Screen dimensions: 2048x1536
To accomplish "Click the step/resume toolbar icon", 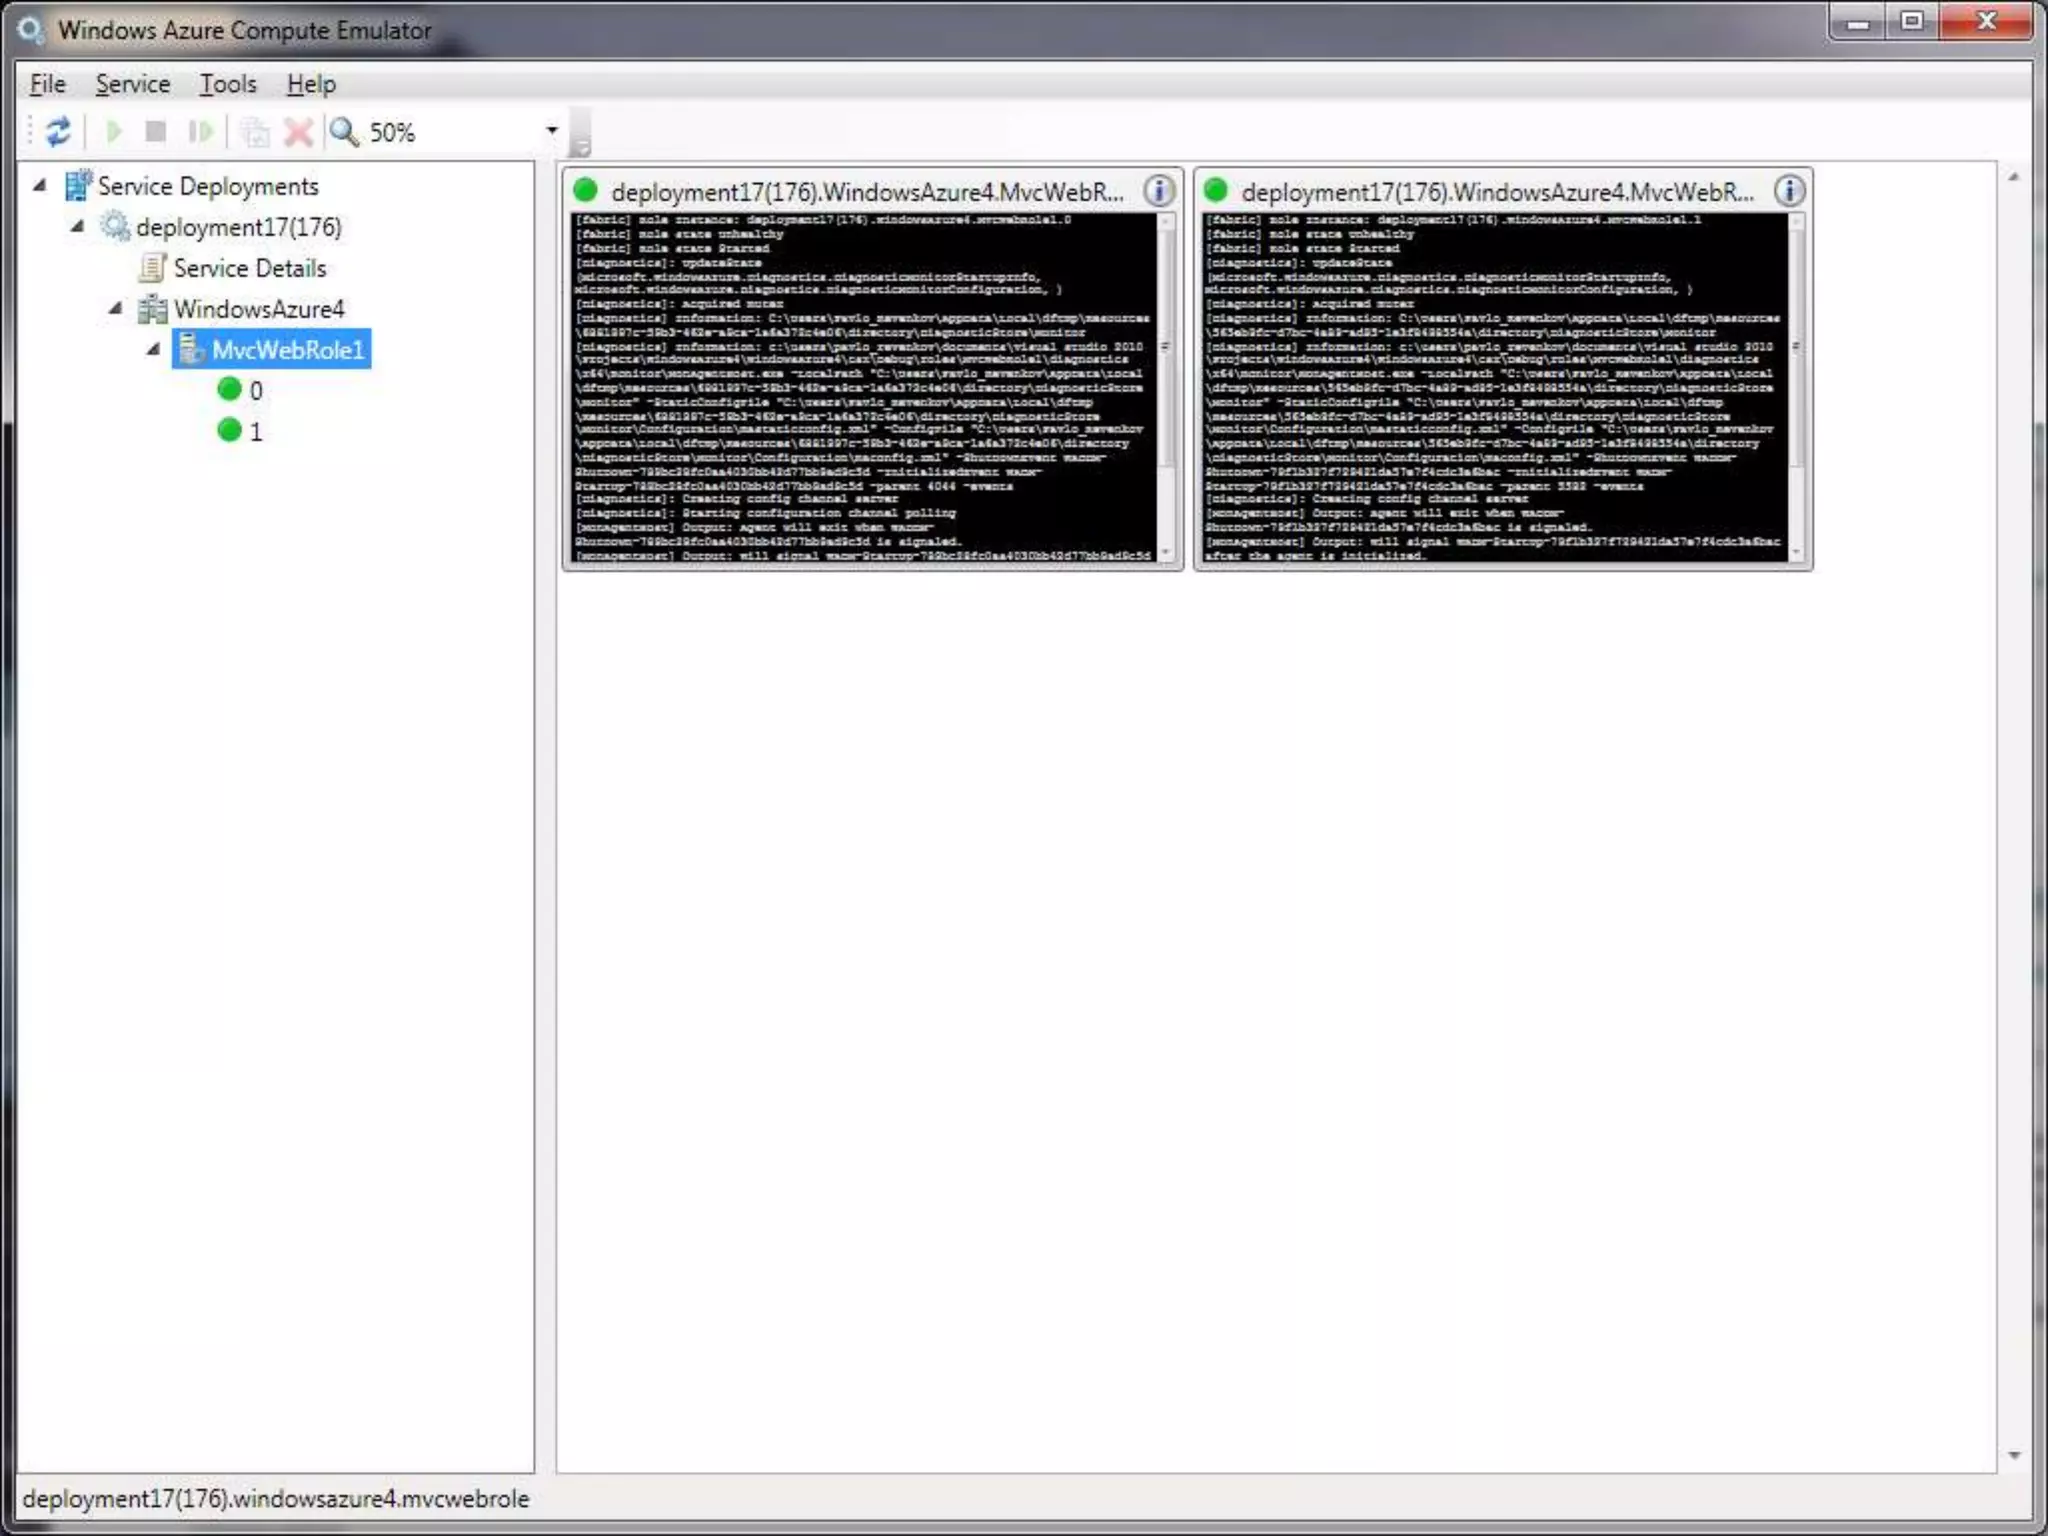I will pyautogui.click(x=201, y=132).
